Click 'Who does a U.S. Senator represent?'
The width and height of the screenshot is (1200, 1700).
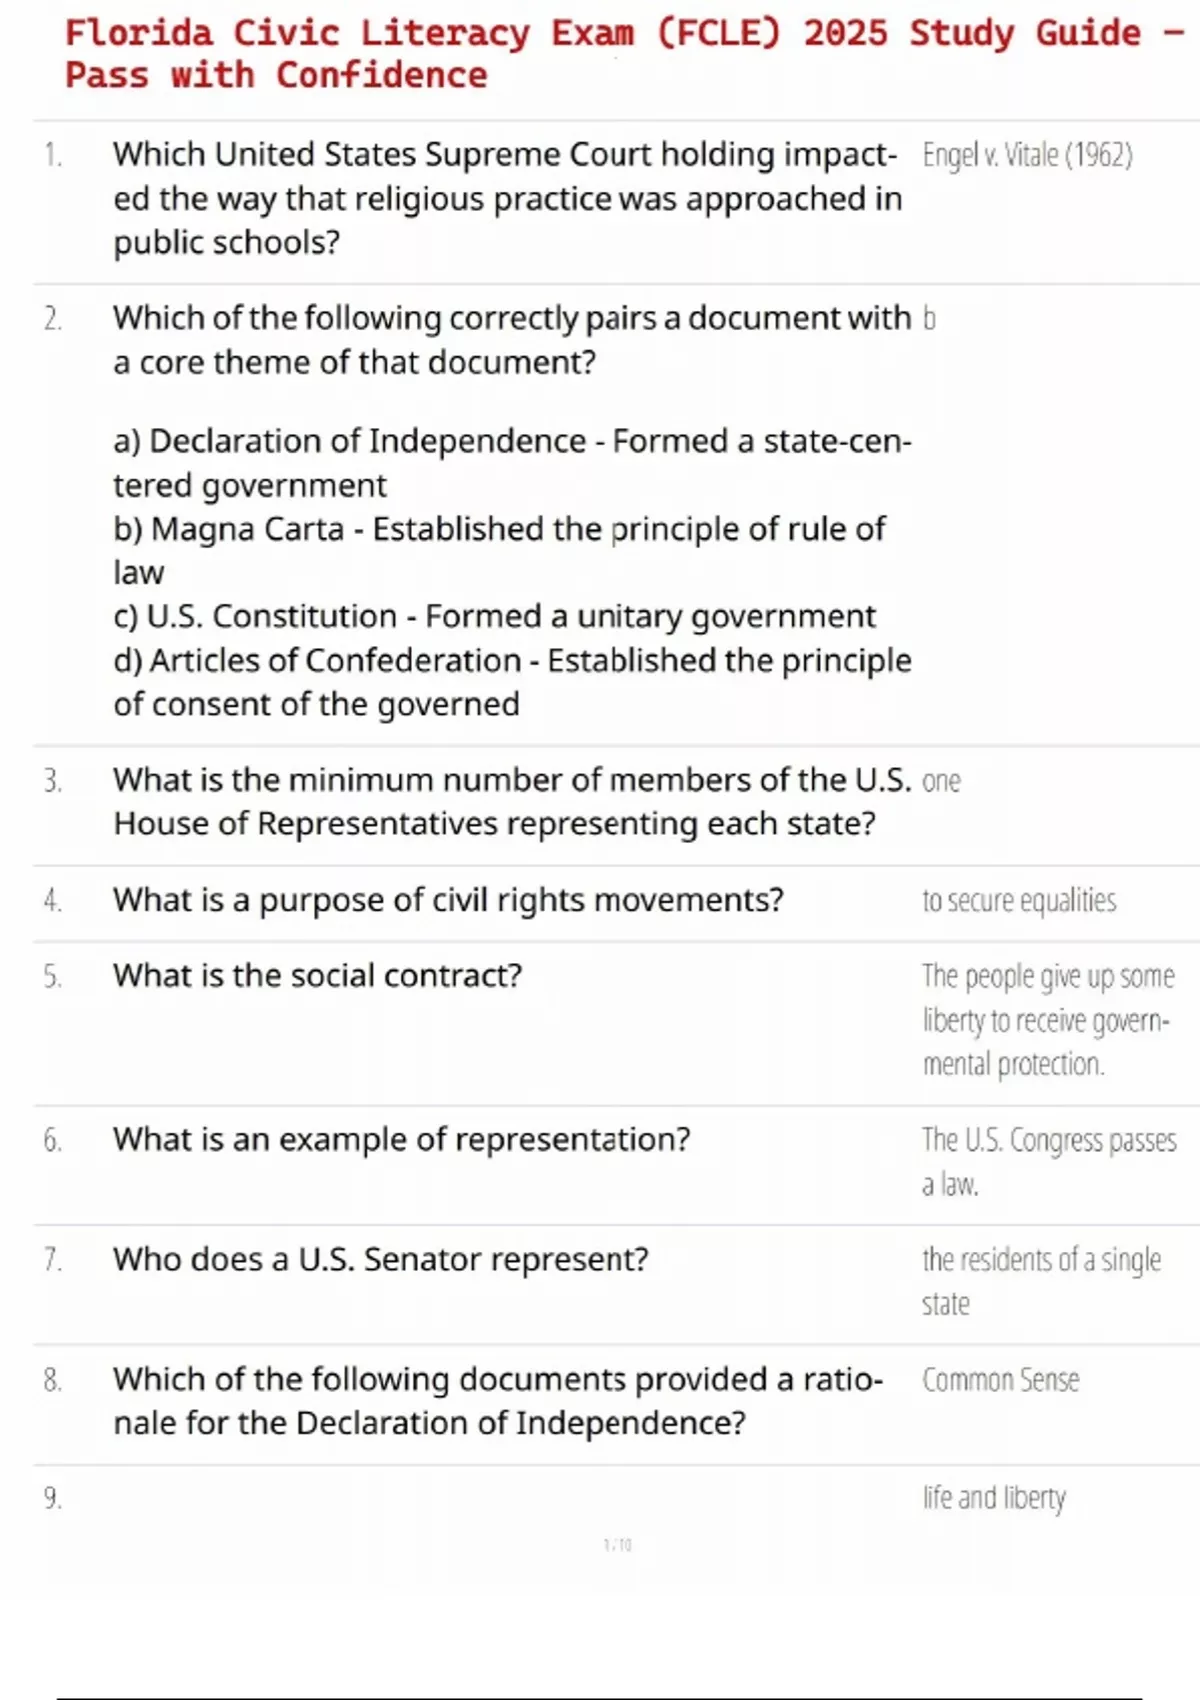(380, 1259)
